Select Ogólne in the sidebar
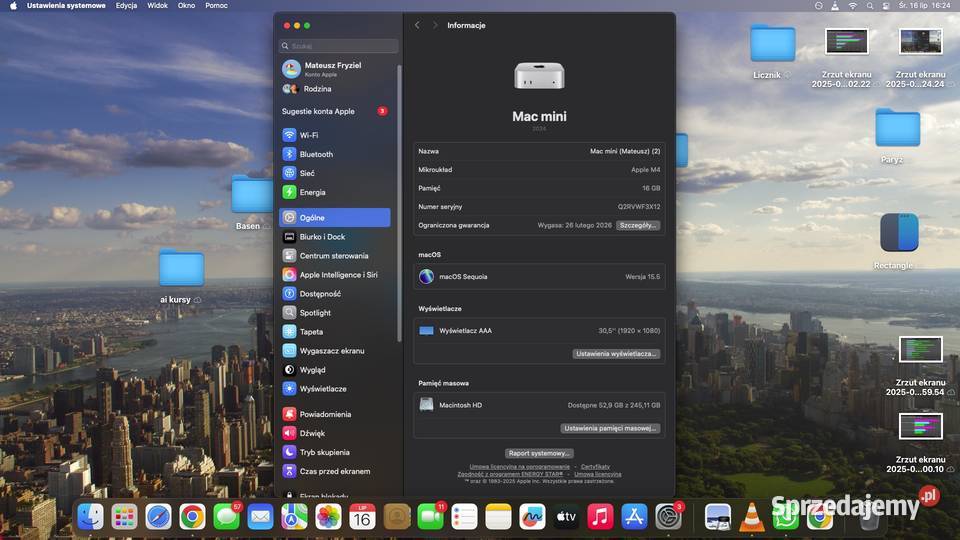 coord(334,217)
